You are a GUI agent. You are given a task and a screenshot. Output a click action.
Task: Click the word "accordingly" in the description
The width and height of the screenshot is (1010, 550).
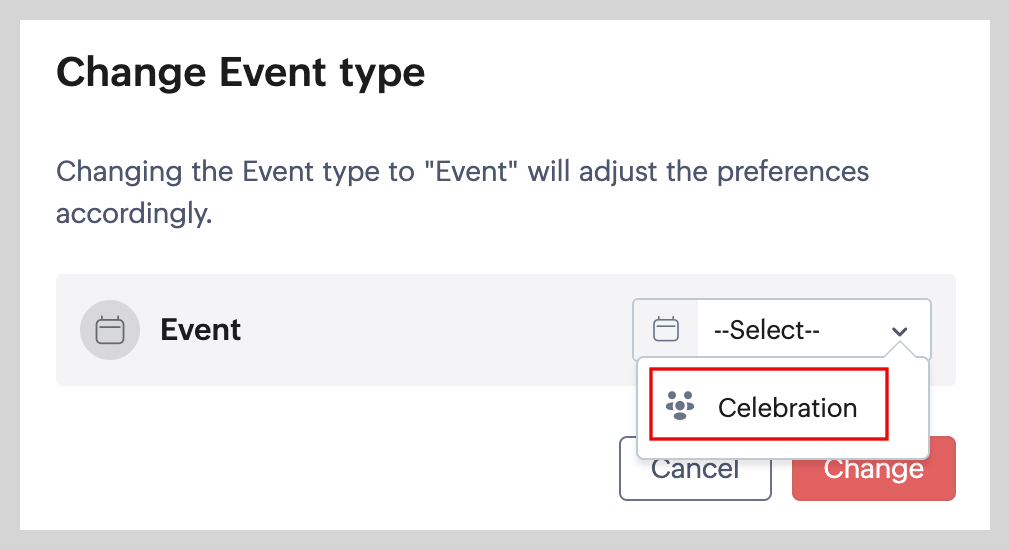(132, 214)
